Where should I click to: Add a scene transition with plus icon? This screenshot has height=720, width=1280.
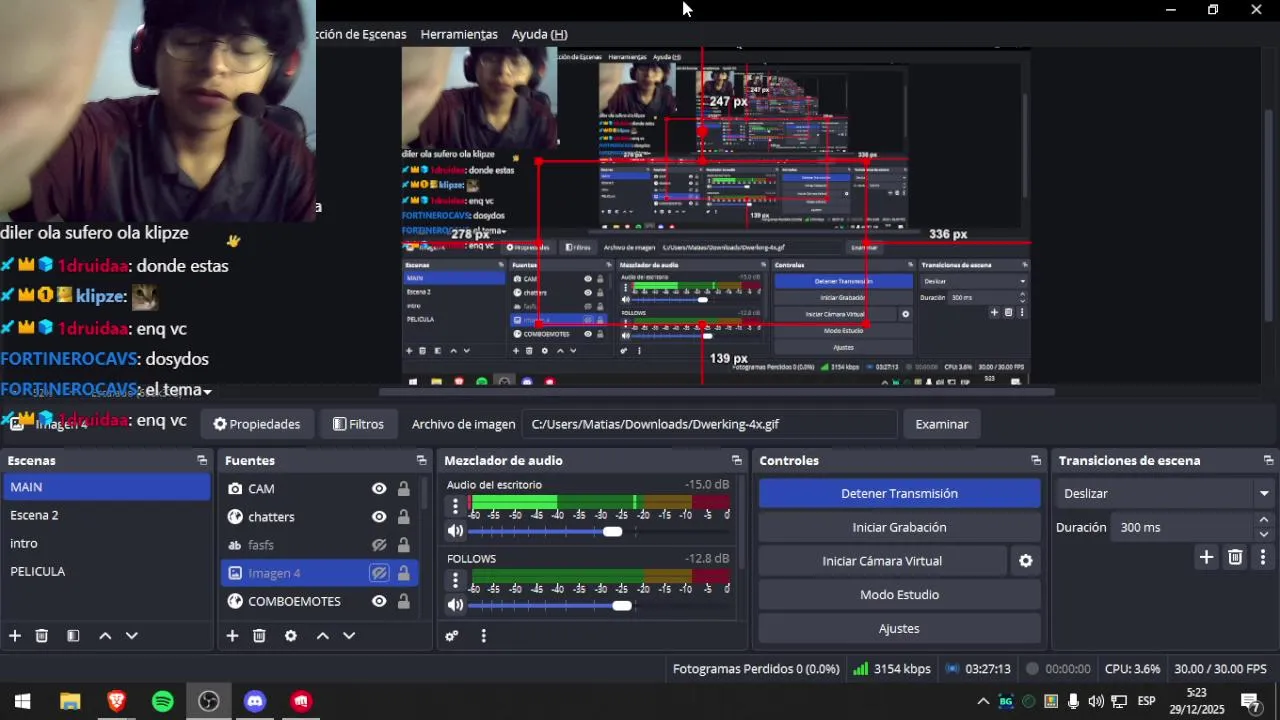pos(1206,558)
